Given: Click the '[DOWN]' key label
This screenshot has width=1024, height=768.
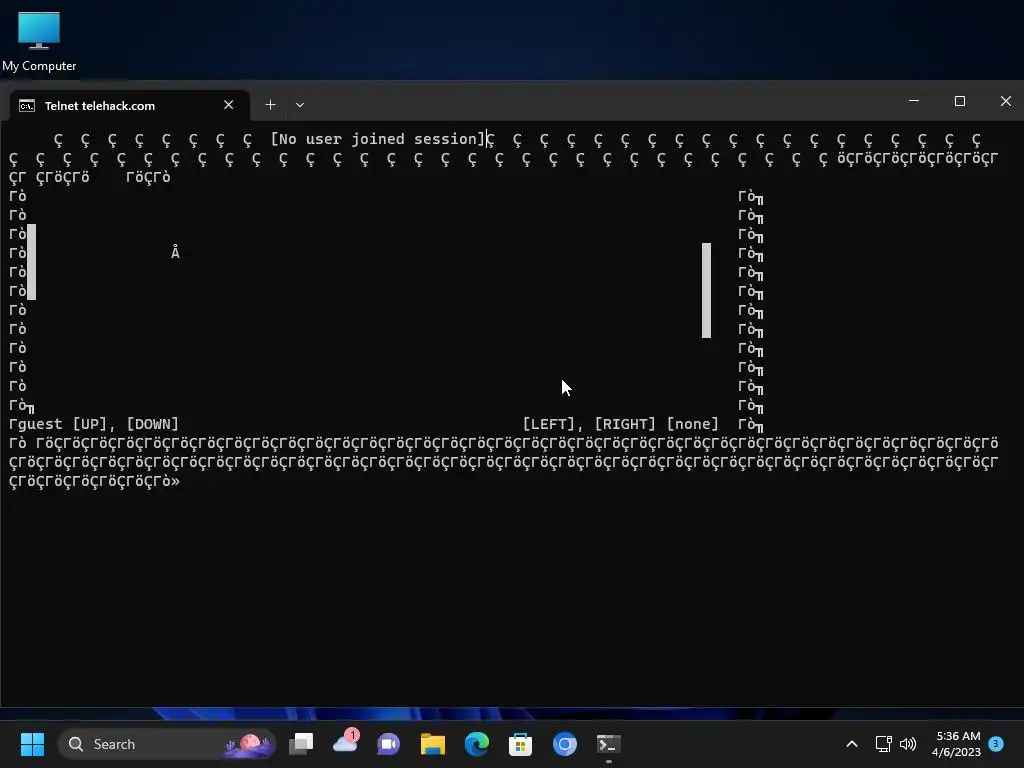Looking at the screenshot, I should (x=152, y=424).
